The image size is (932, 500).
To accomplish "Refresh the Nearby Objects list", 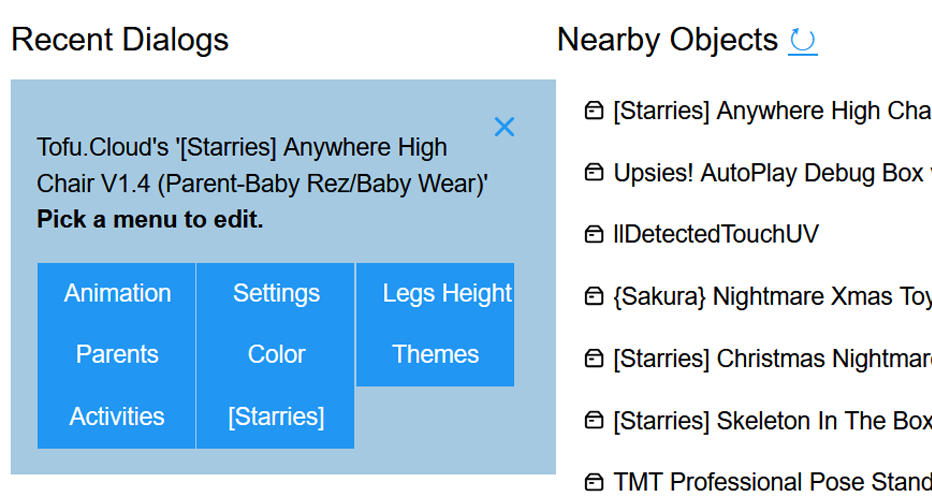I will [802, 40].
